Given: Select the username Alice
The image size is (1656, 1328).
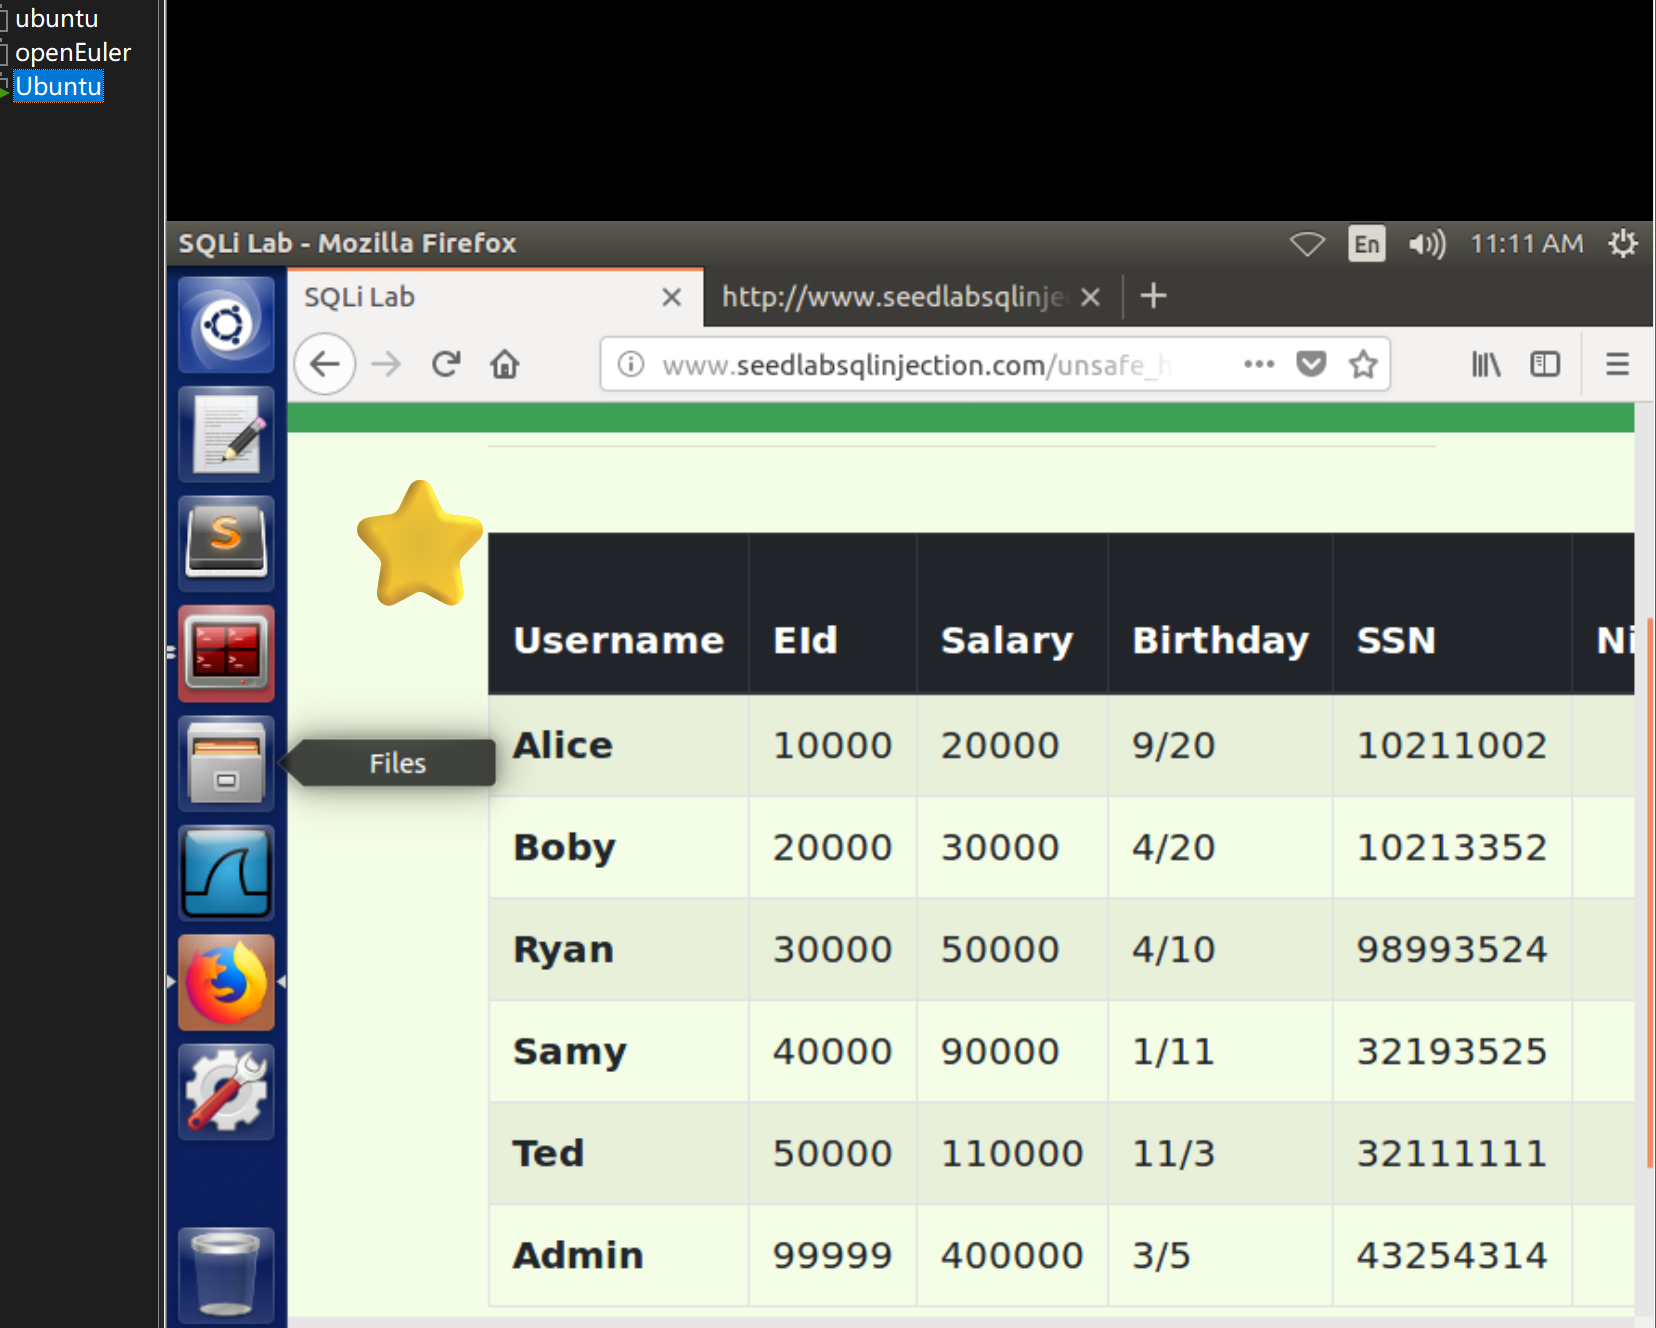Looking at the screenshot, I should 563,745.
